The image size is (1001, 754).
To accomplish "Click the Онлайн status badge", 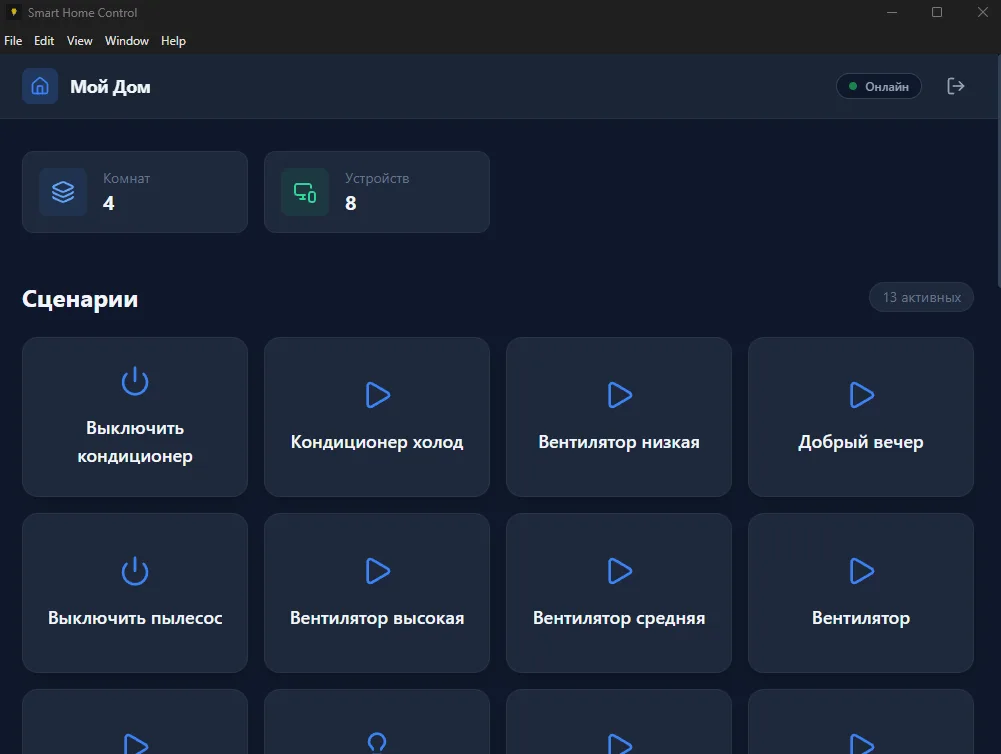I will [x=878, y=87].
